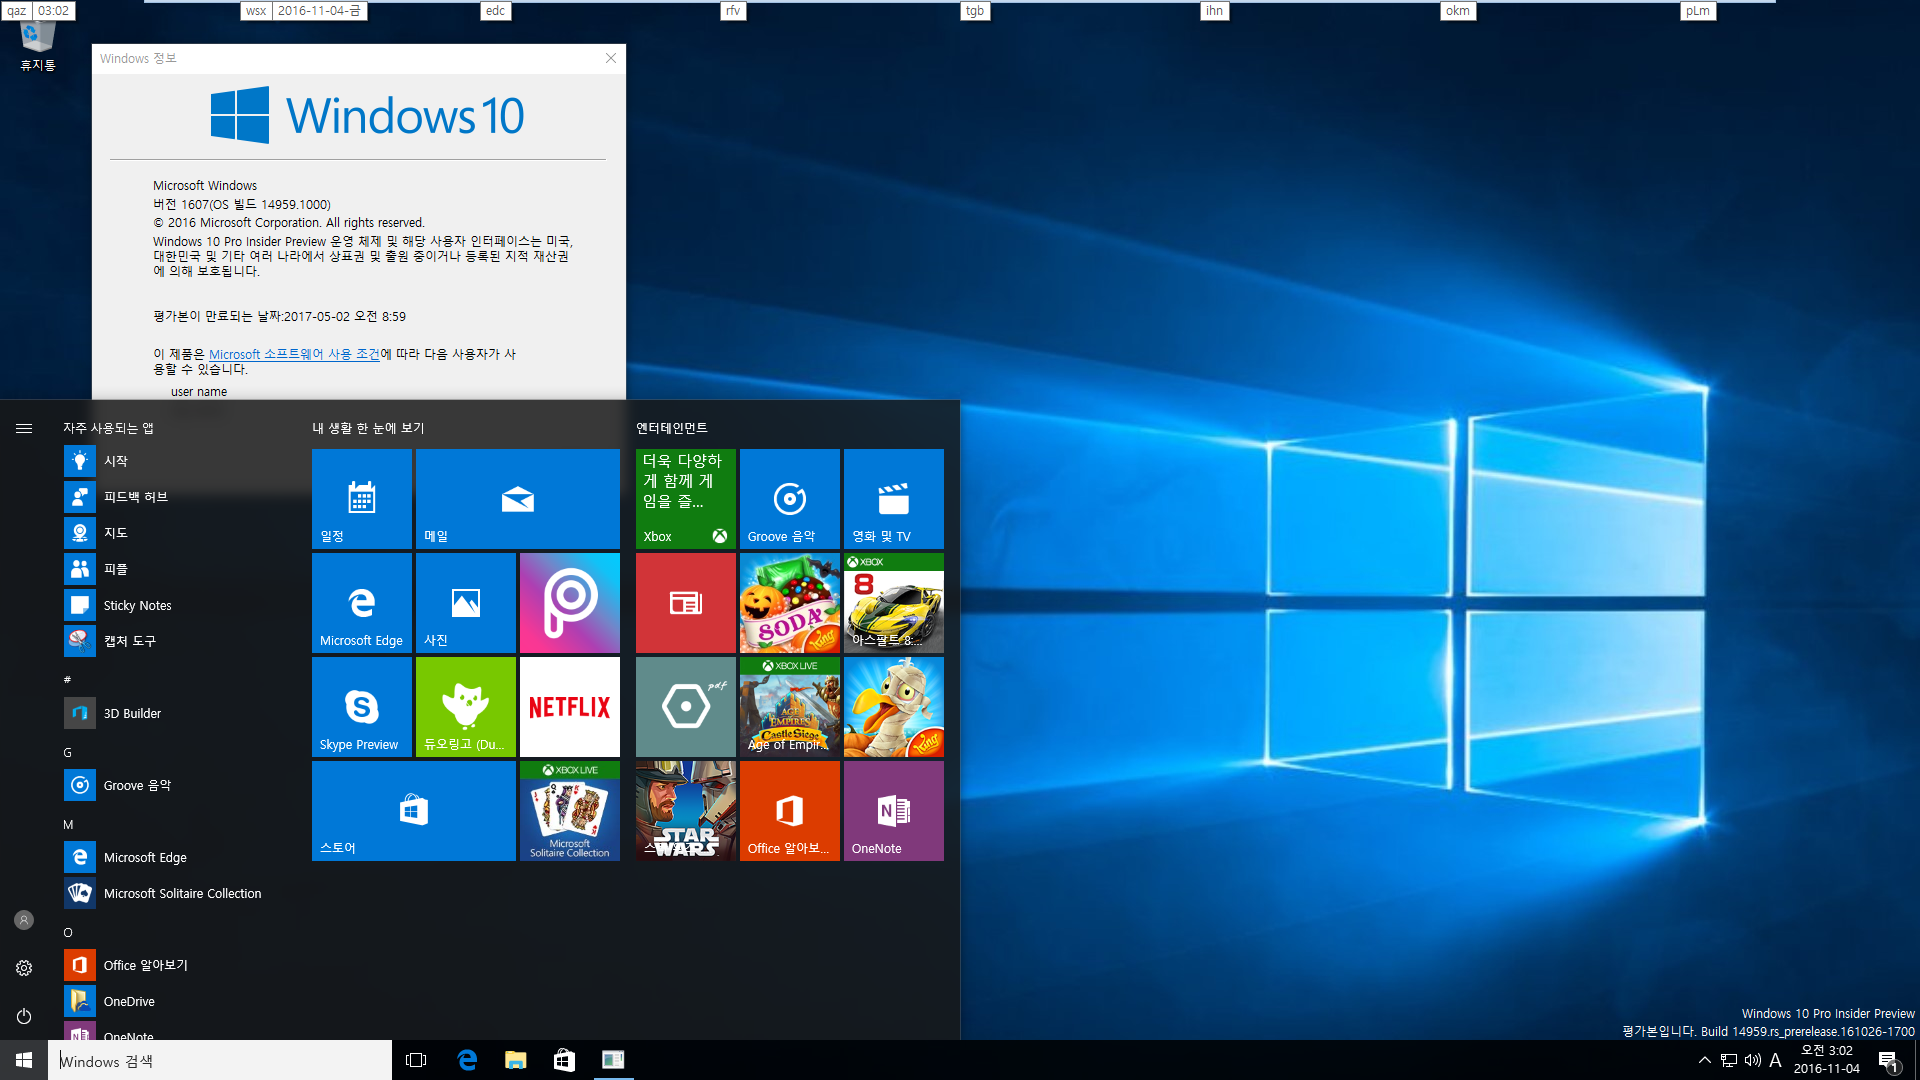This screenshot has height=1080, width=1920.
Task: Open OneDrive in app list
Action: point(180,1001)
